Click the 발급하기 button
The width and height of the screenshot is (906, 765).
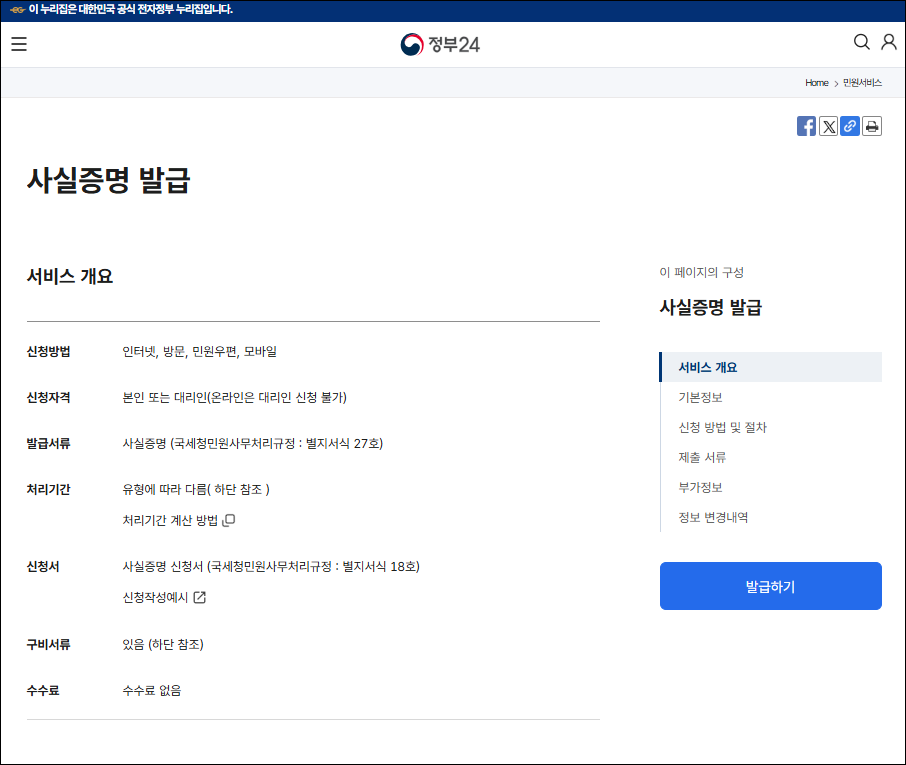coord(770,586)
